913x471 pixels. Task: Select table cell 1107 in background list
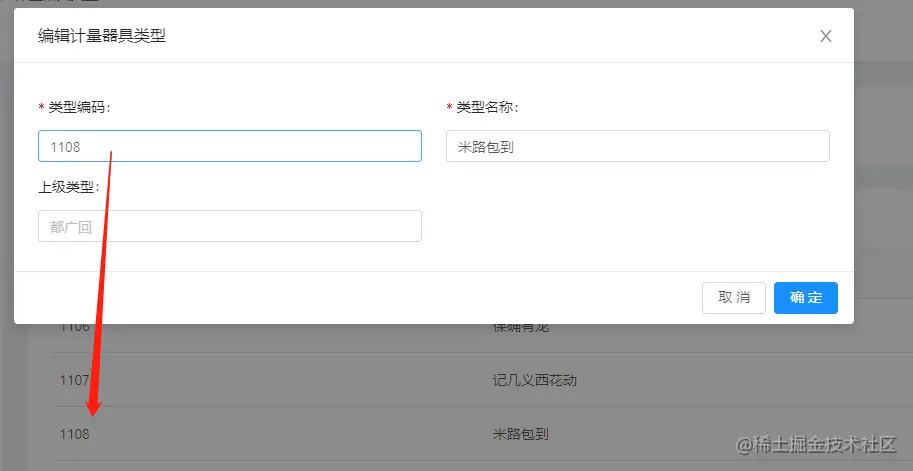click(x=75, y=380)
